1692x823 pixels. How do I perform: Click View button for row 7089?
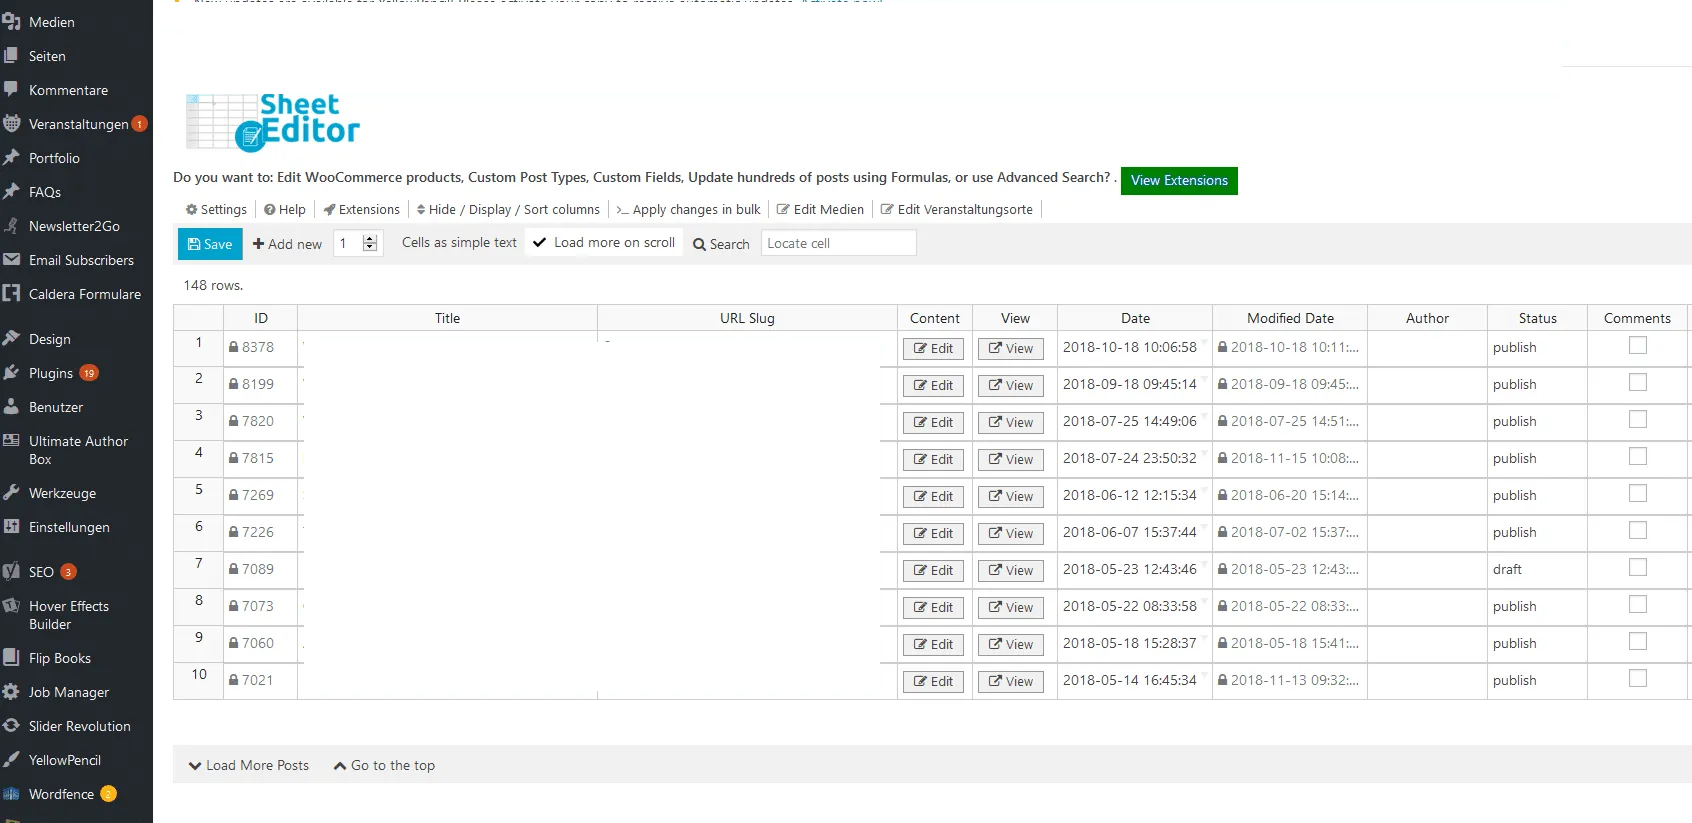[1011, 570]
